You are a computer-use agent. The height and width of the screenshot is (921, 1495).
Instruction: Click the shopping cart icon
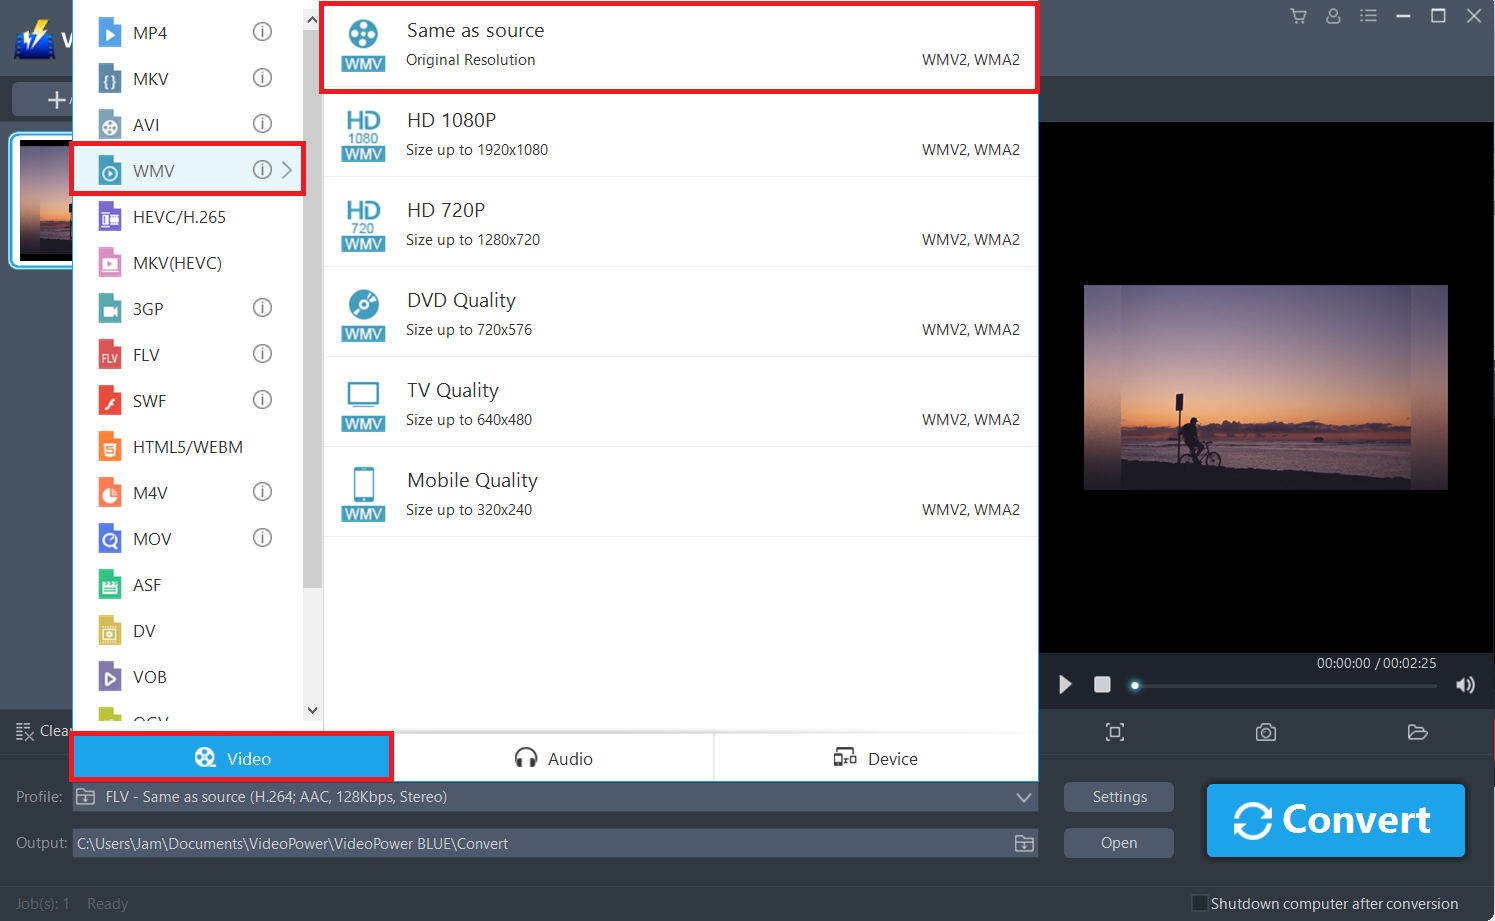[1298, 16]
